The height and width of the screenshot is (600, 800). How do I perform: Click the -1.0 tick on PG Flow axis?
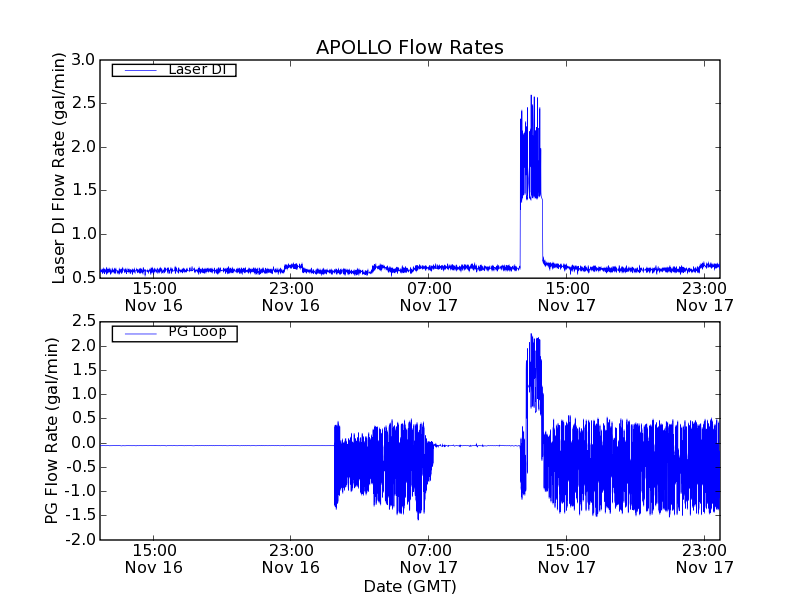coord(80,491)
